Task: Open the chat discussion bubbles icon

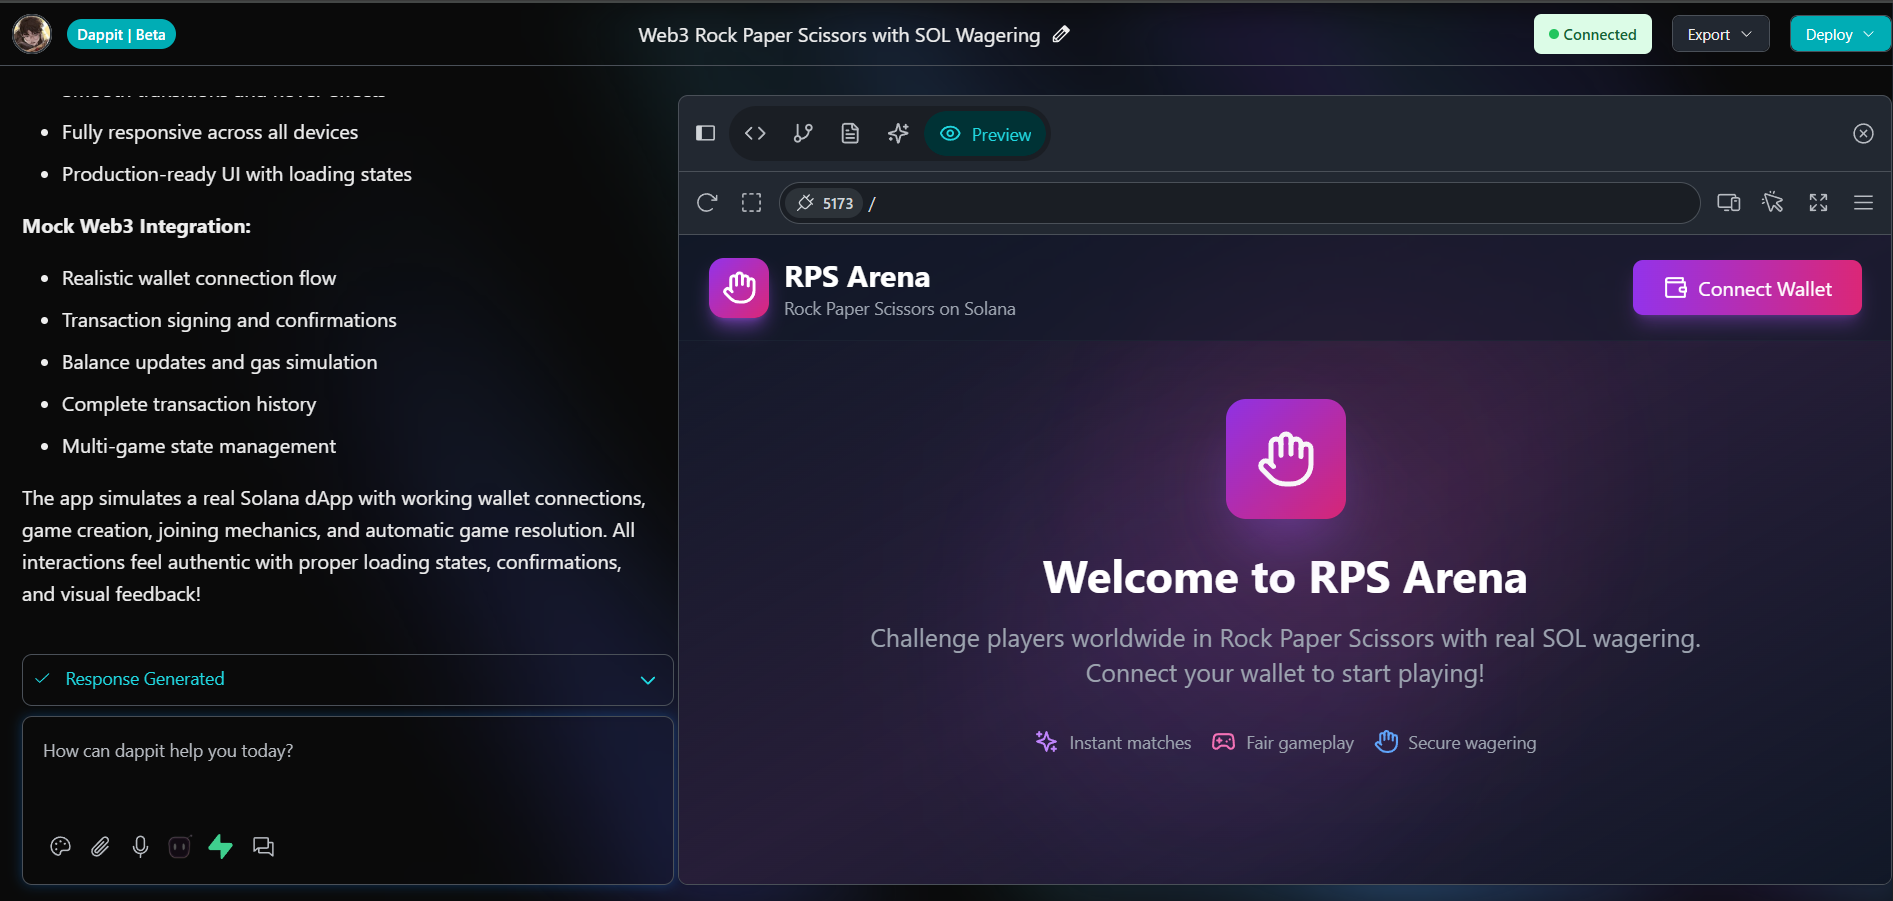Action: pos(263,847)
